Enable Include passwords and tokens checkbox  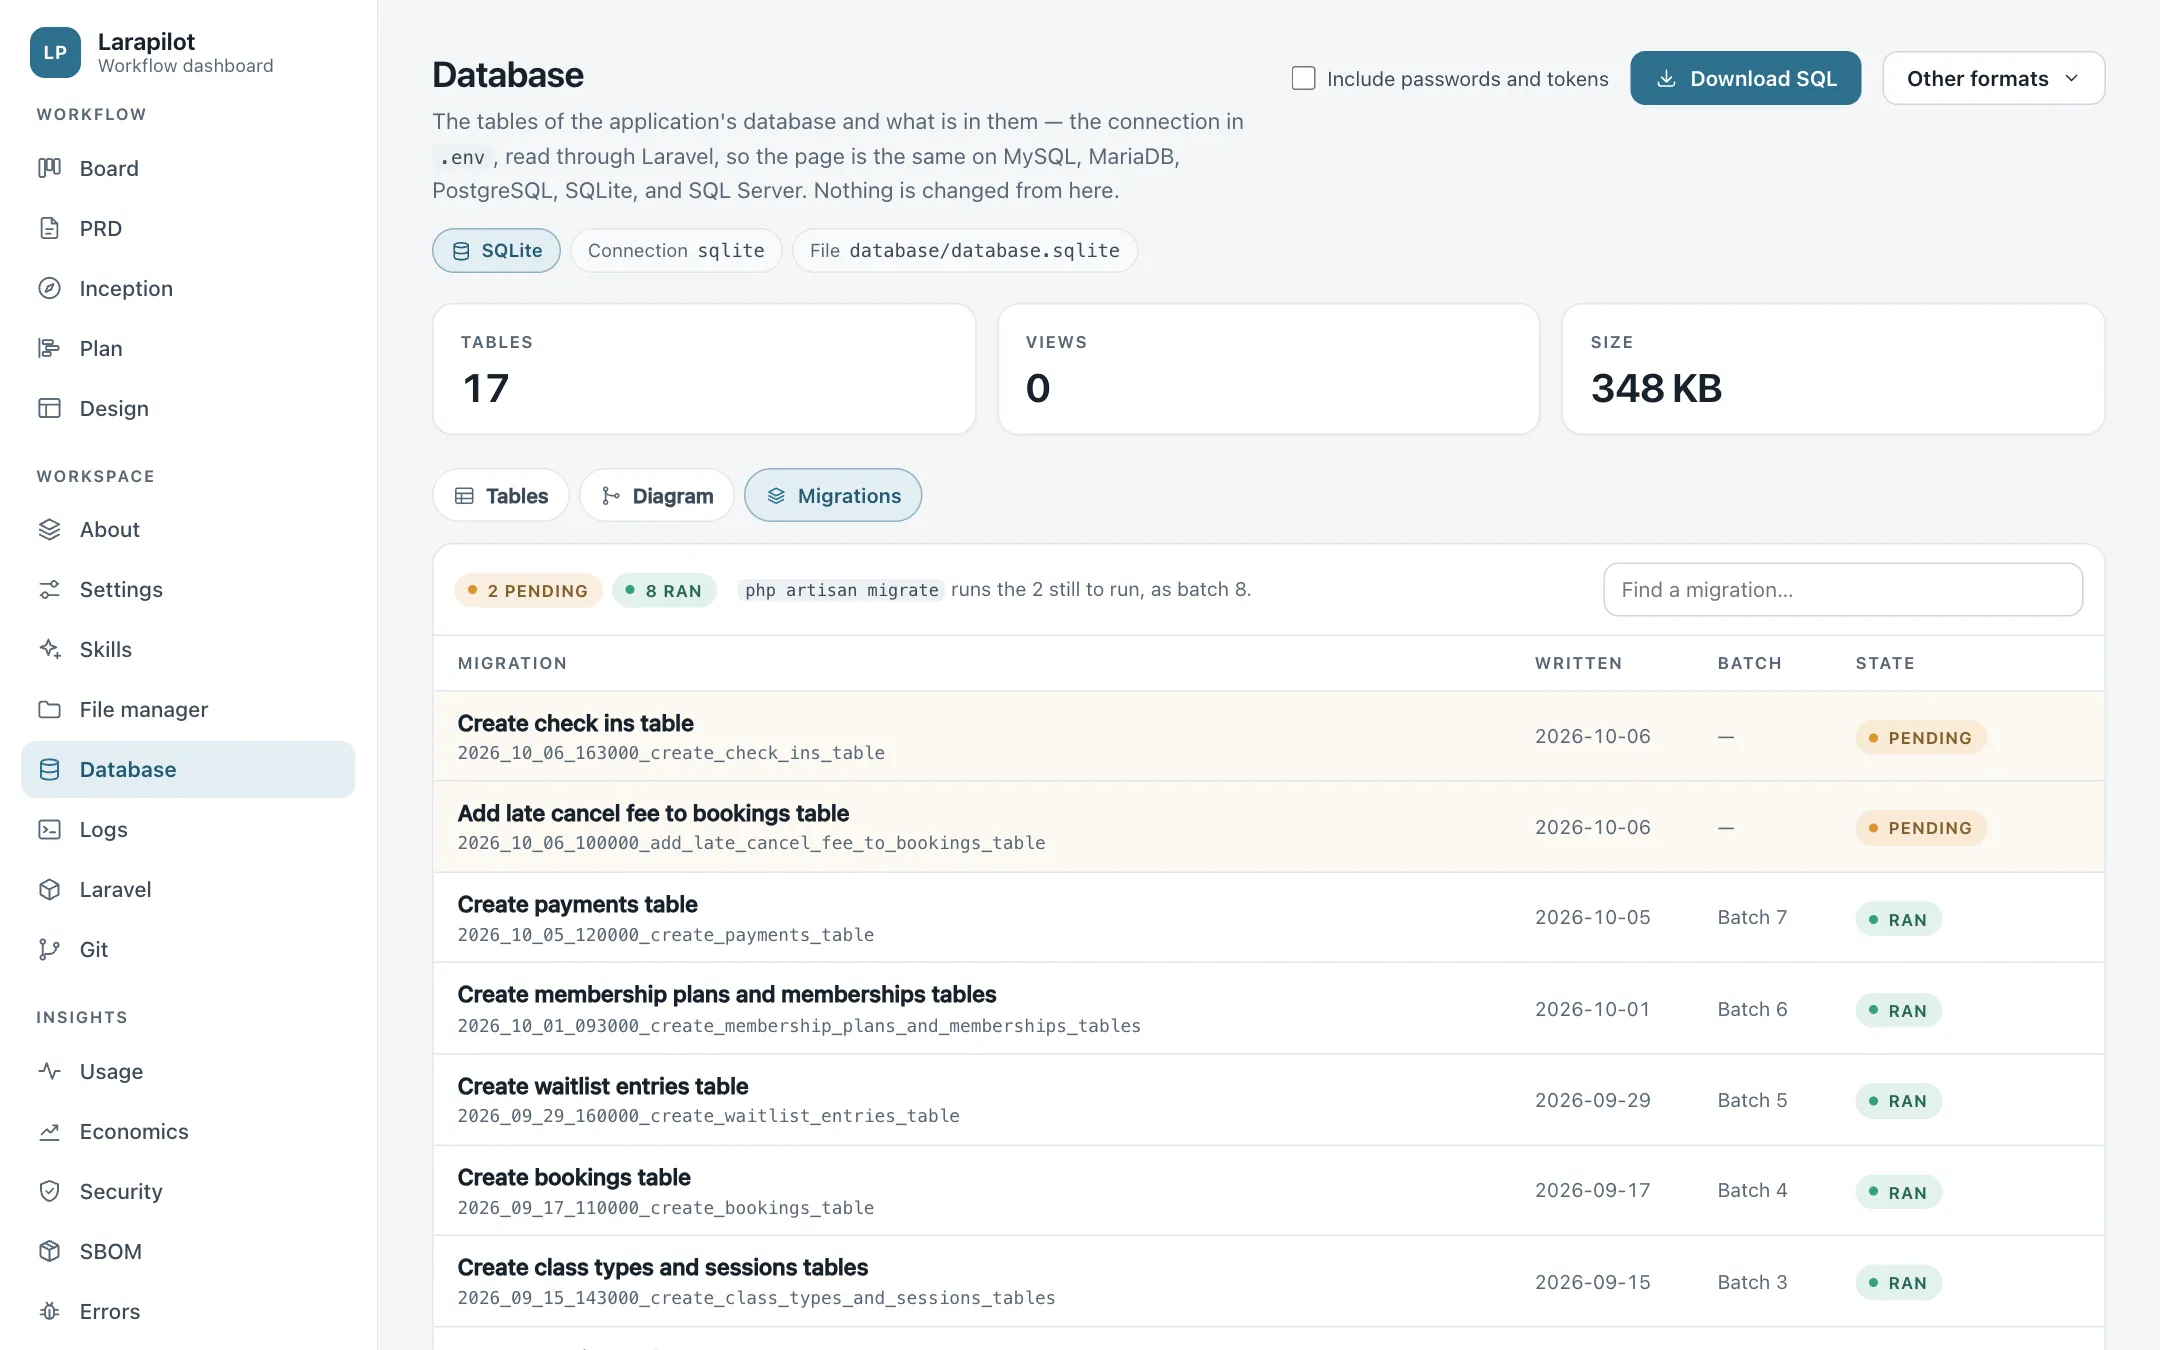(x=1303, y=78)
